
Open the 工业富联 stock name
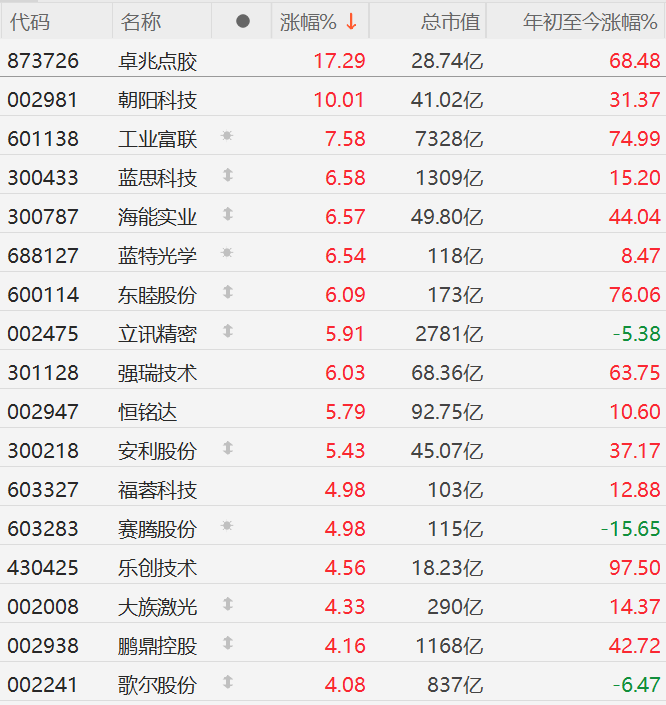[157, 139]
